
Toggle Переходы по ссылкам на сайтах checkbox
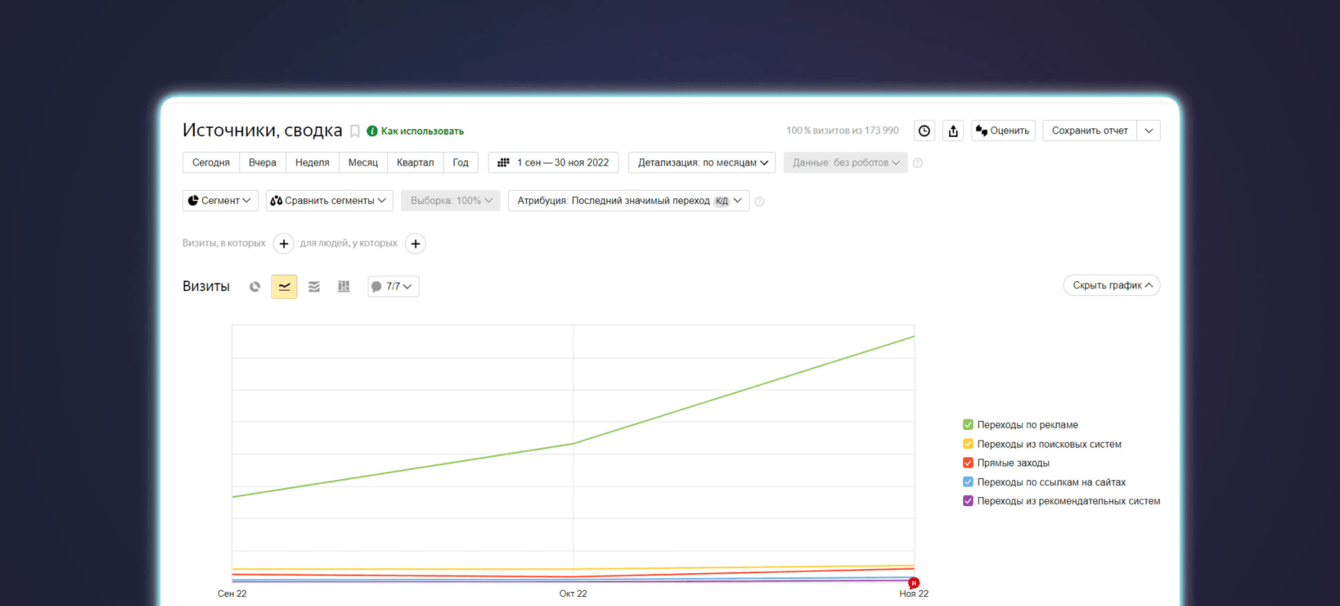coord(968,482)
